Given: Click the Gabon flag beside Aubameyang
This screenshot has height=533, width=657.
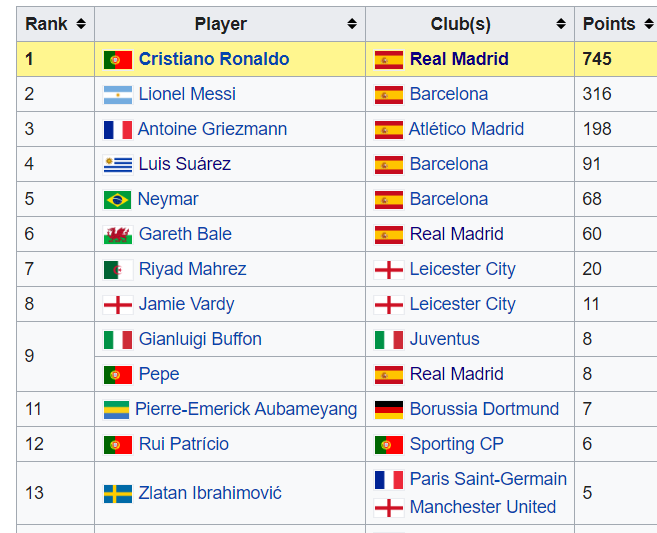Looking at the screenshot, I should (x=116, y=410).
